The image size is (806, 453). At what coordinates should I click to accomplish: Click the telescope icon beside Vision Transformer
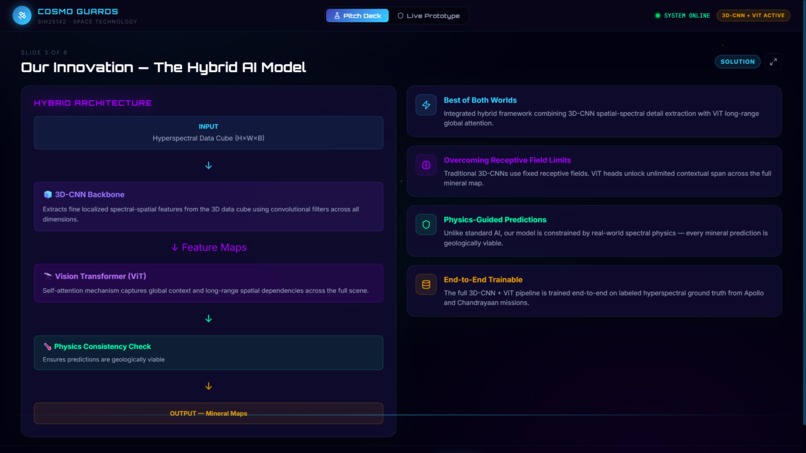coord(48,276)
